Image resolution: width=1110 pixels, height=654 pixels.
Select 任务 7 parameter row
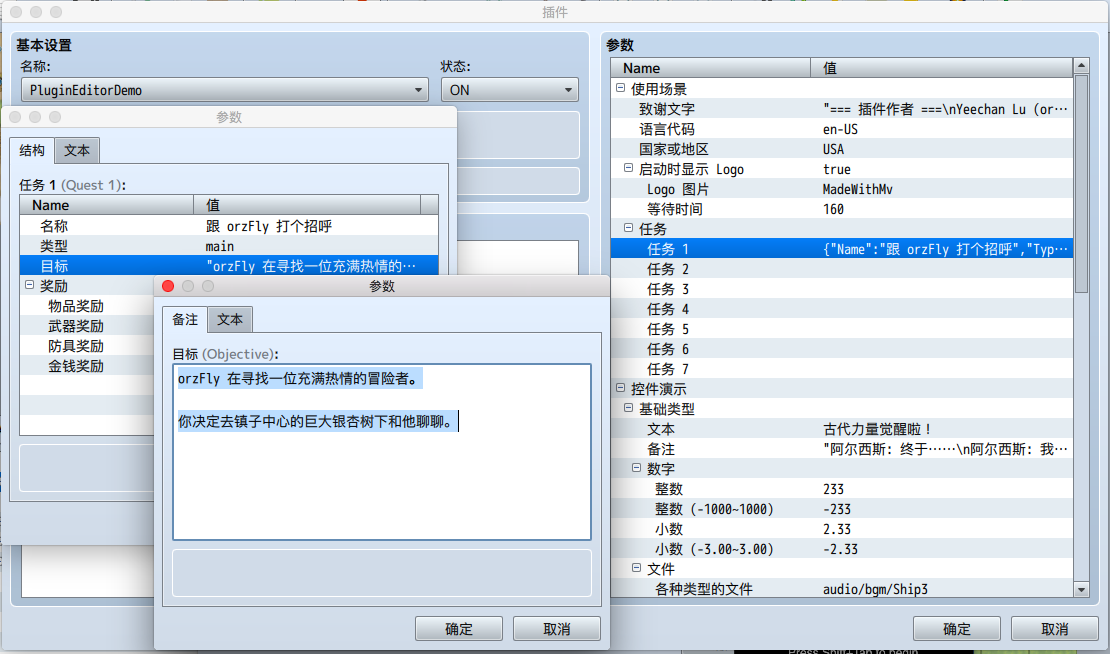point(842,369)
